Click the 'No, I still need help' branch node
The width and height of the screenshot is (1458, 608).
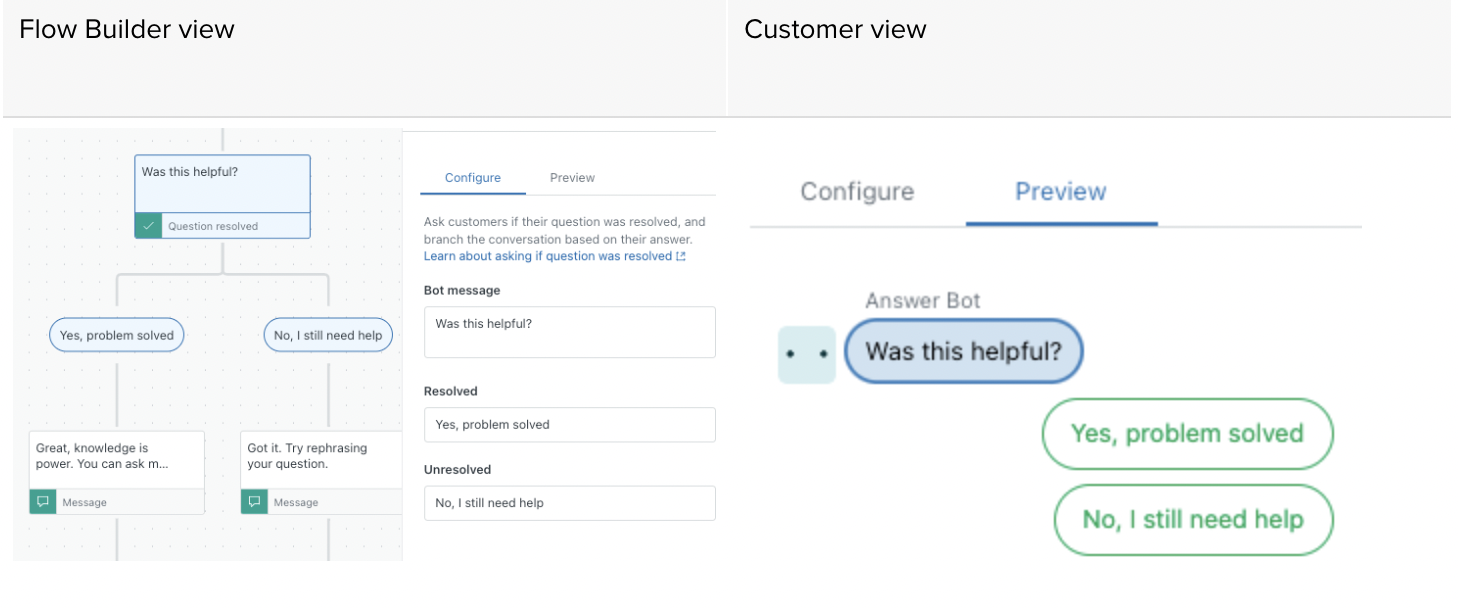(327, 334)
